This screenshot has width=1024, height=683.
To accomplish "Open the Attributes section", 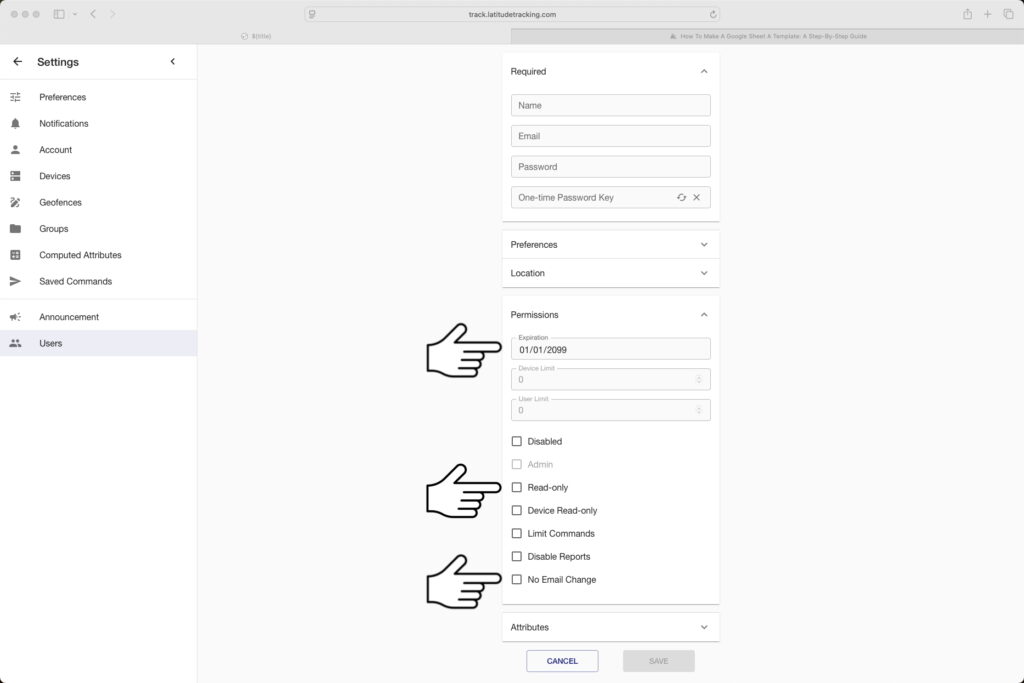I will tap(705, 627).
